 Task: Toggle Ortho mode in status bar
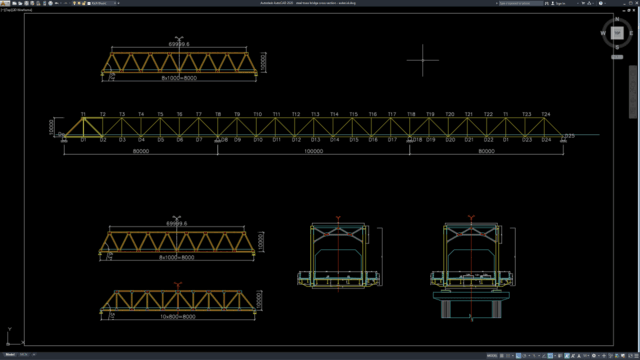click(x=518, y=356)
